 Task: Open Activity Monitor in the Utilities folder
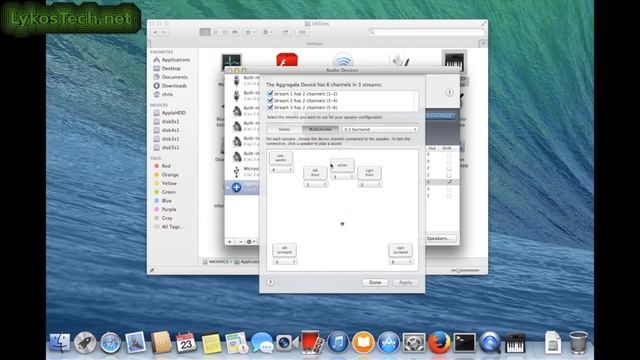pos(231,62)
